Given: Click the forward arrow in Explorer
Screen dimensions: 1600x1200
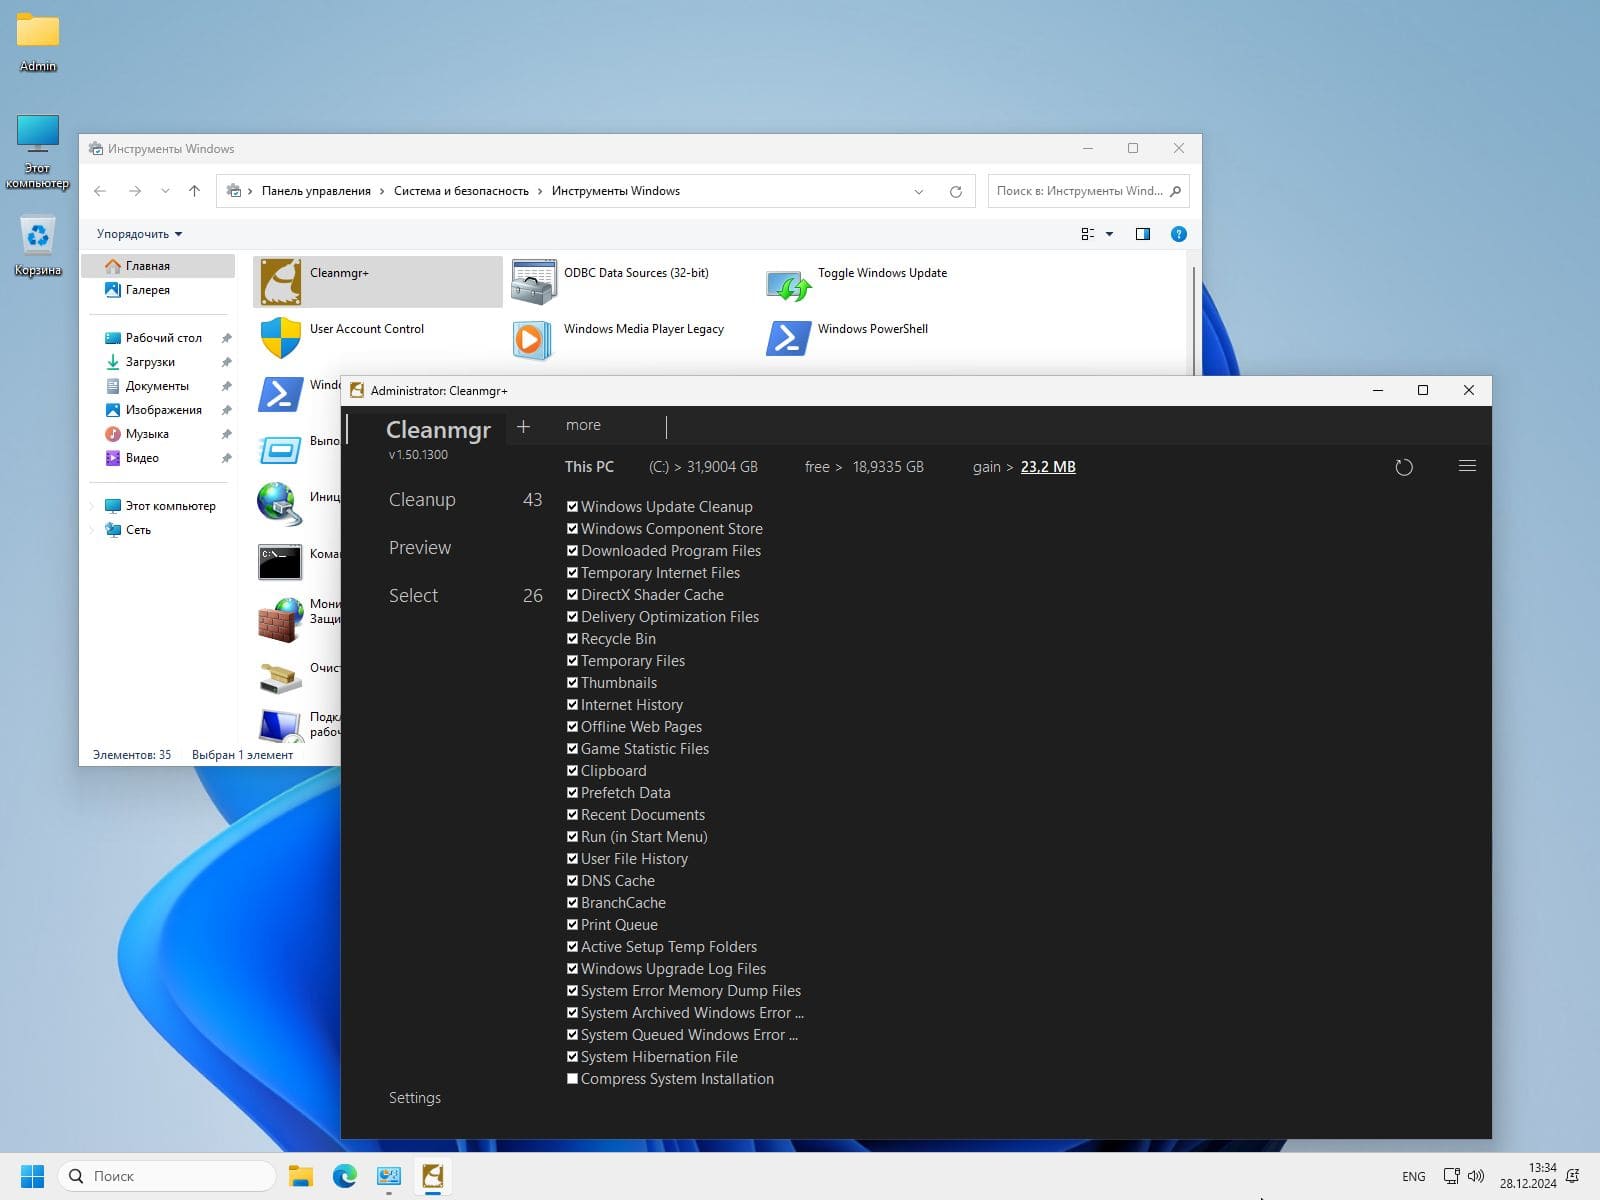Looking at the screenshot, I should tap(134, 191).
